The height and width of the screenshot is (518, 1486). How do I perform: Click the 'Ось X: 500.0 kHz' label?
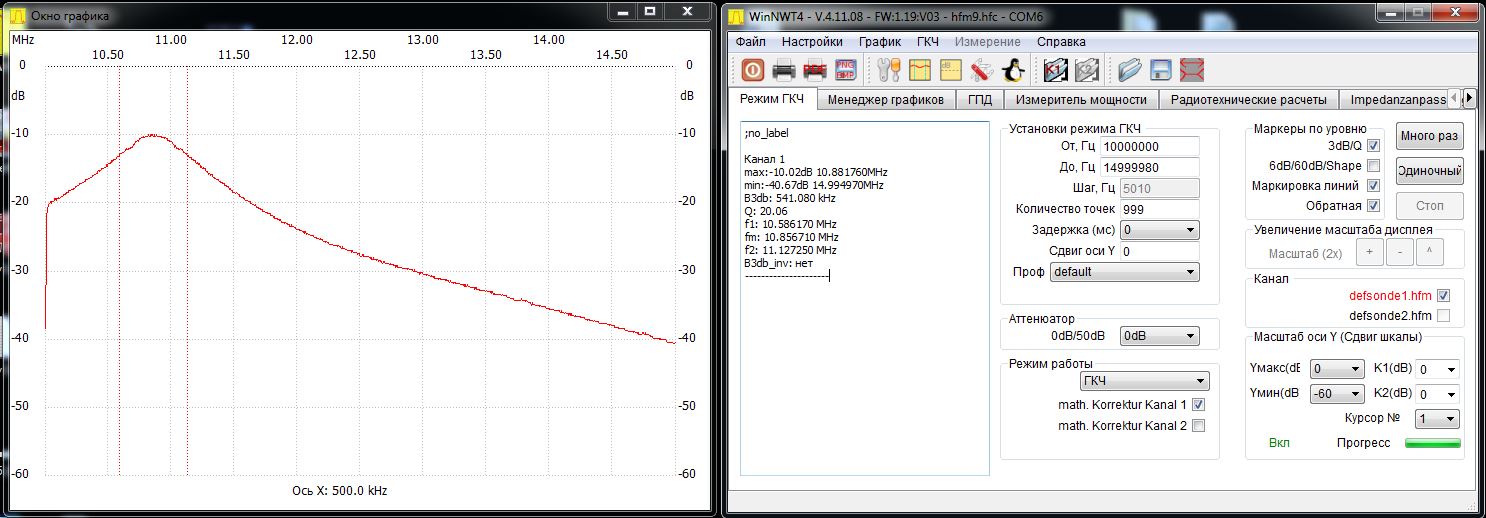click(x=339, y=491)
